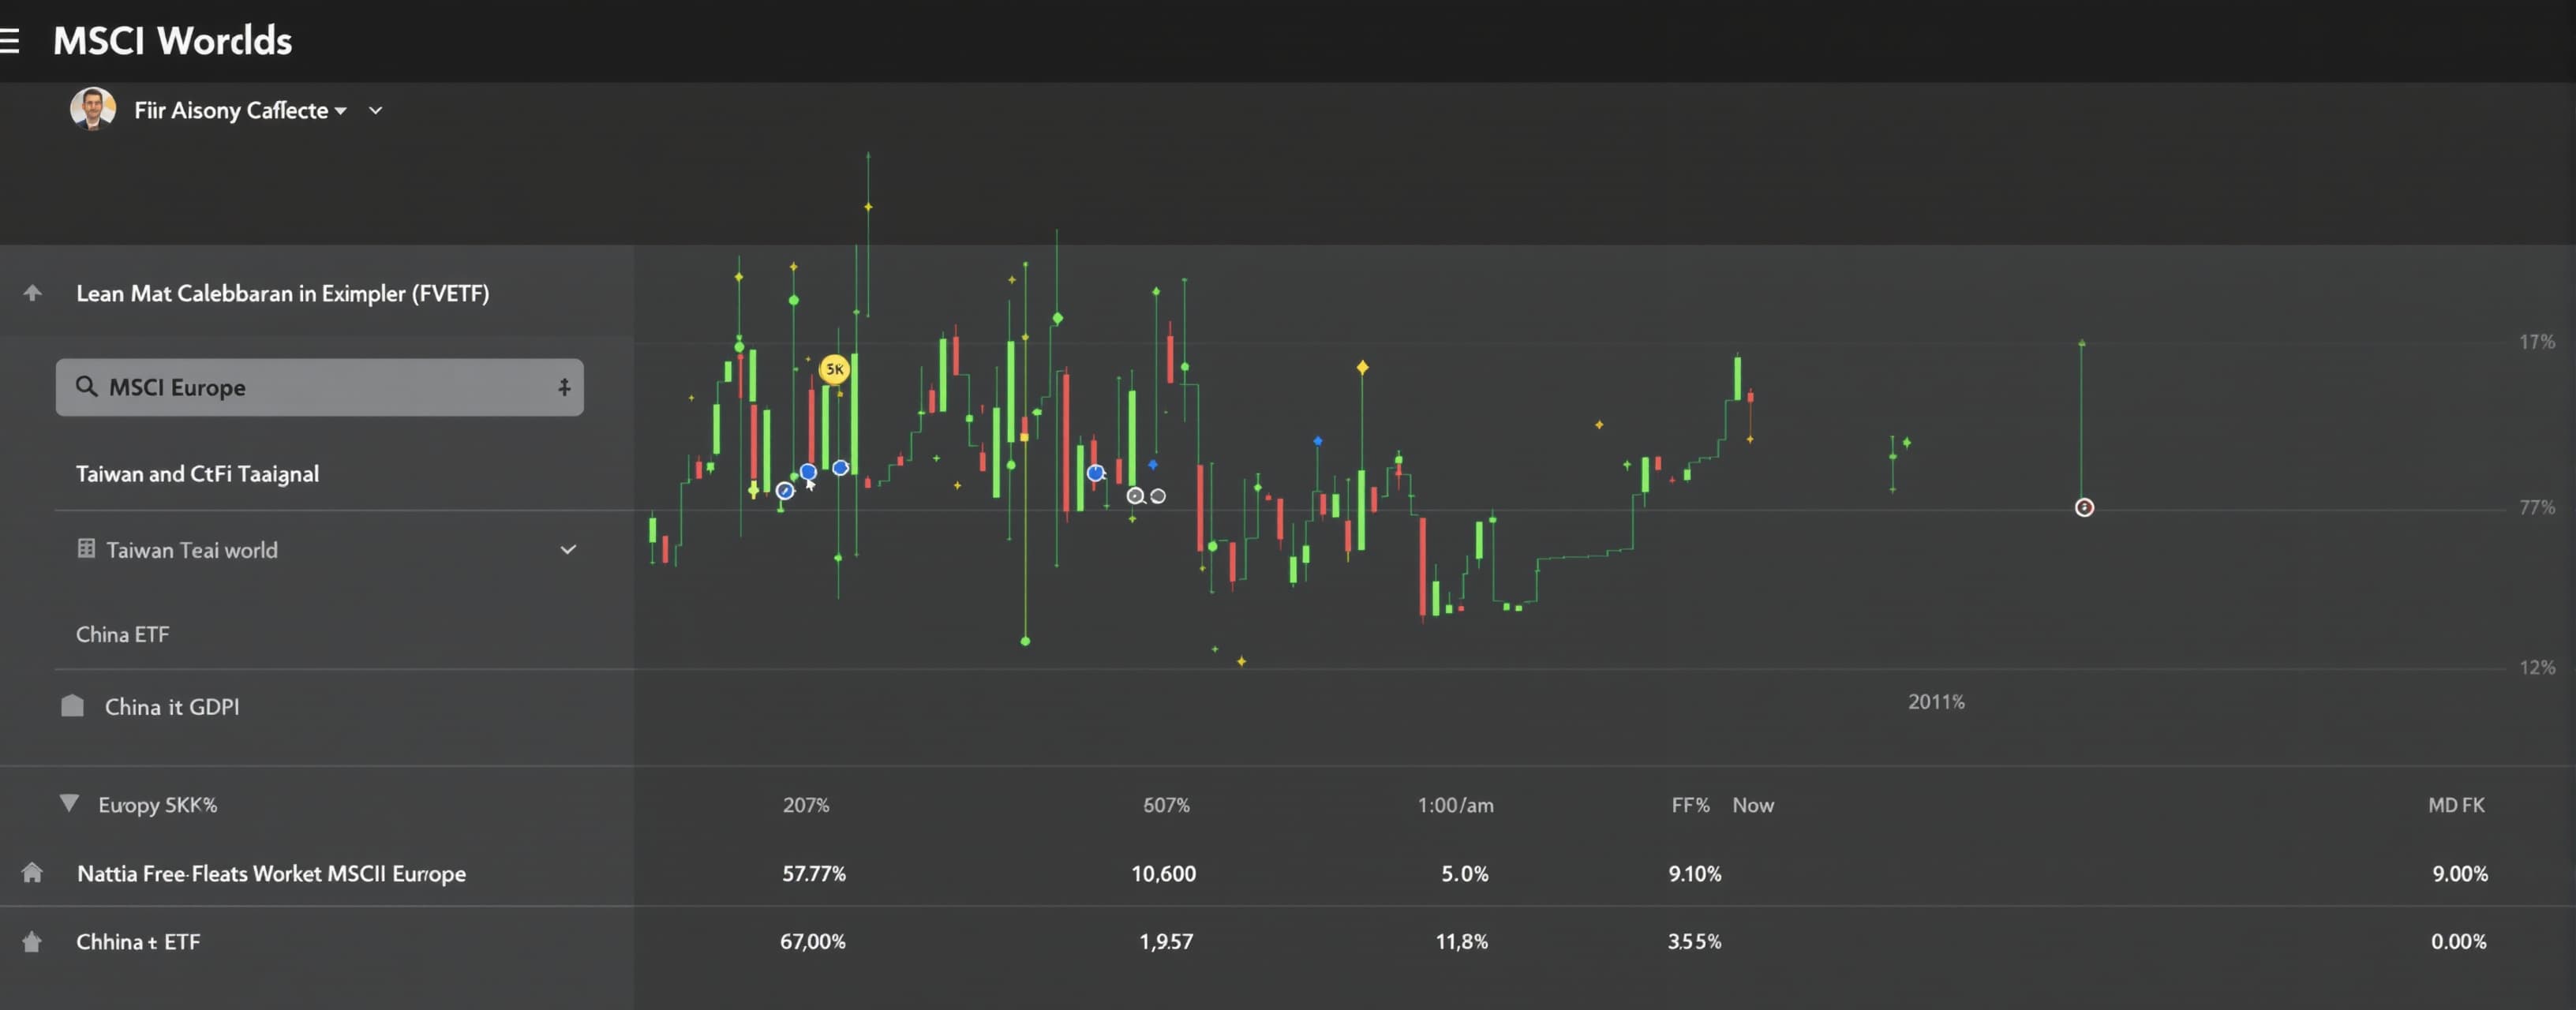Click home icon beside Chhina + ETF

point(32,942)
